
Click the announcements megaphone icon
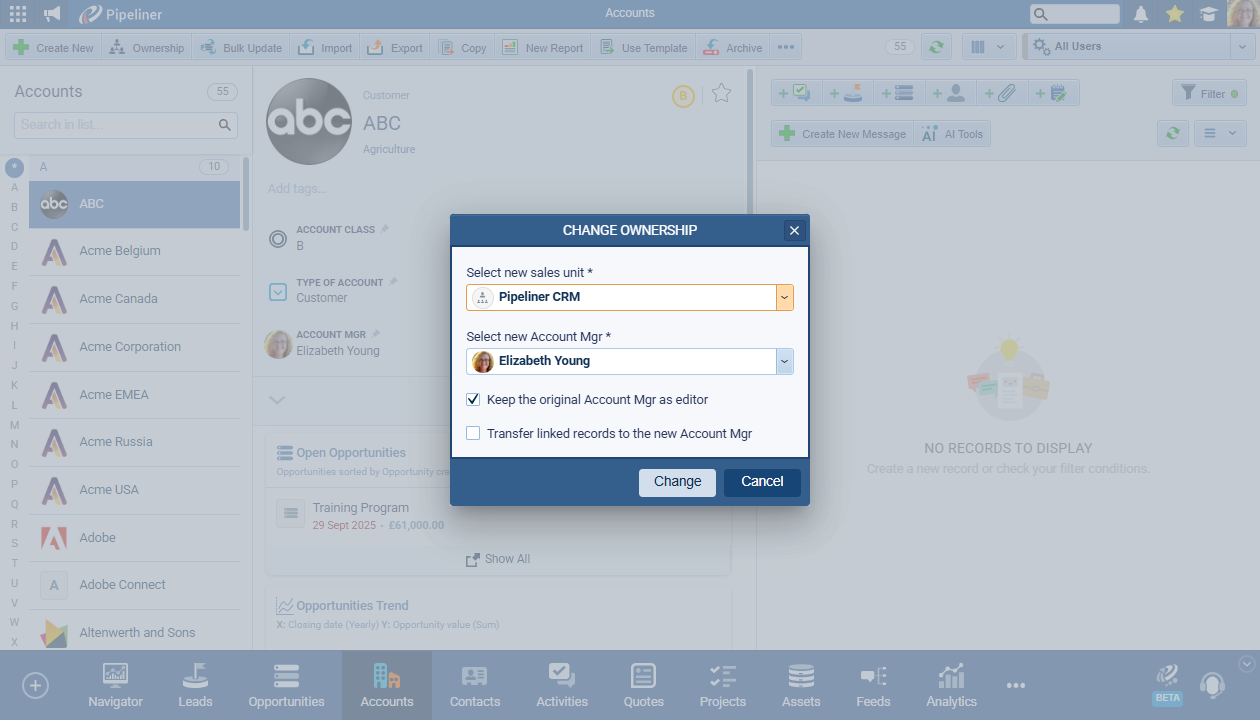pos(52,14)
